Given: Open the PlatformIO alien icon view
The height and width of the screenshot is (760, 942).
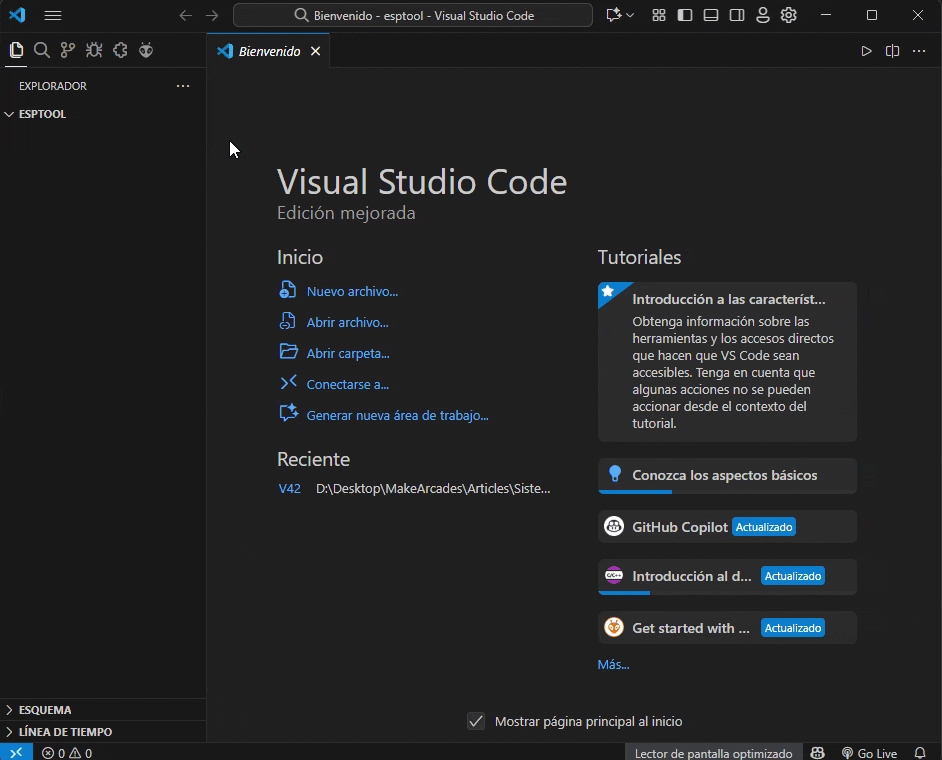Looking at the screenshot, I should (146, 50).
